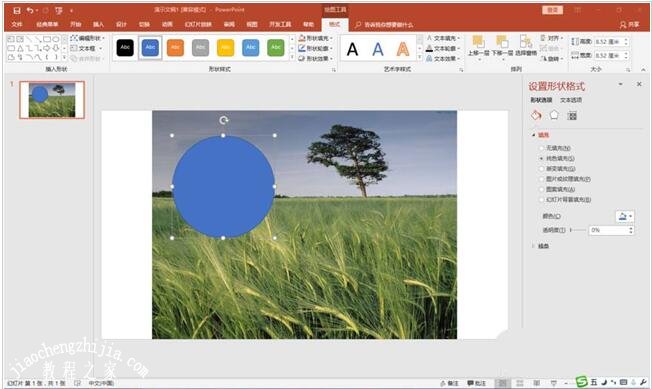Click the triangle shape in shapes gallery

click(20, 48)
